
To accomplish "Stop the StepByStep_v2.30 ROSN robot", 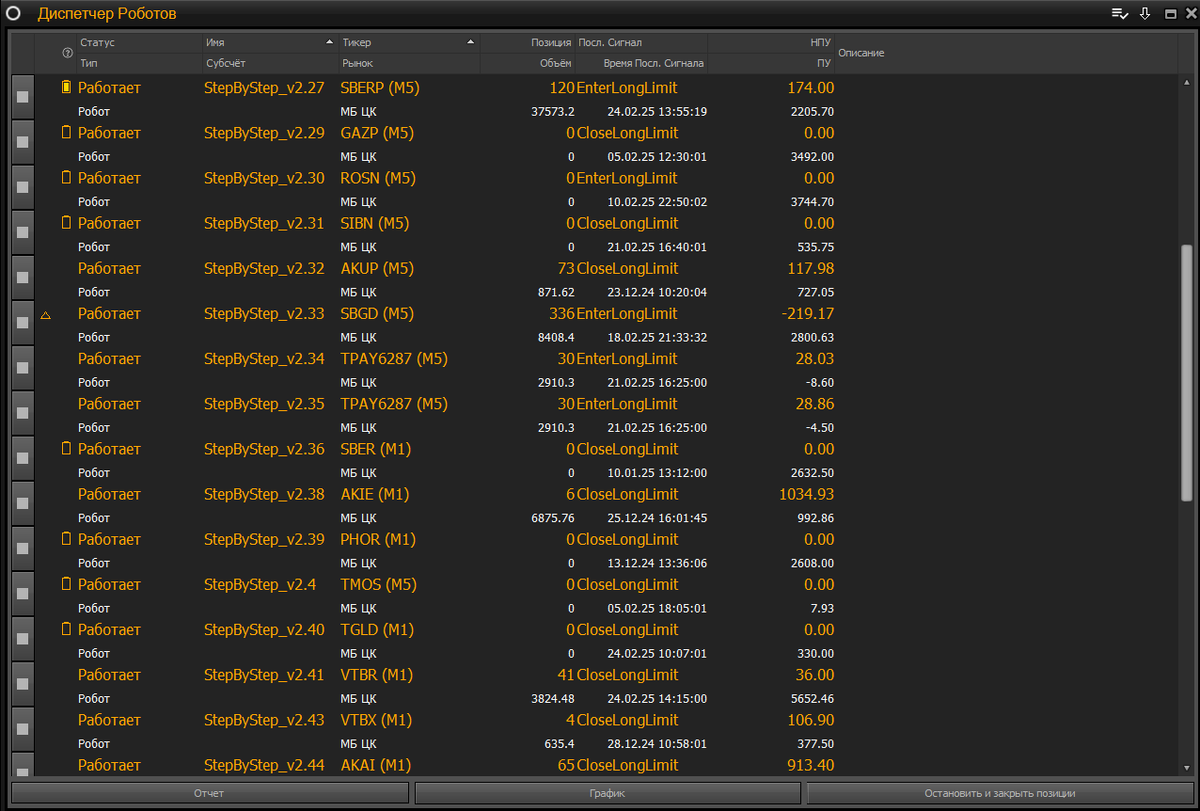I will click(x=22, y=187).
